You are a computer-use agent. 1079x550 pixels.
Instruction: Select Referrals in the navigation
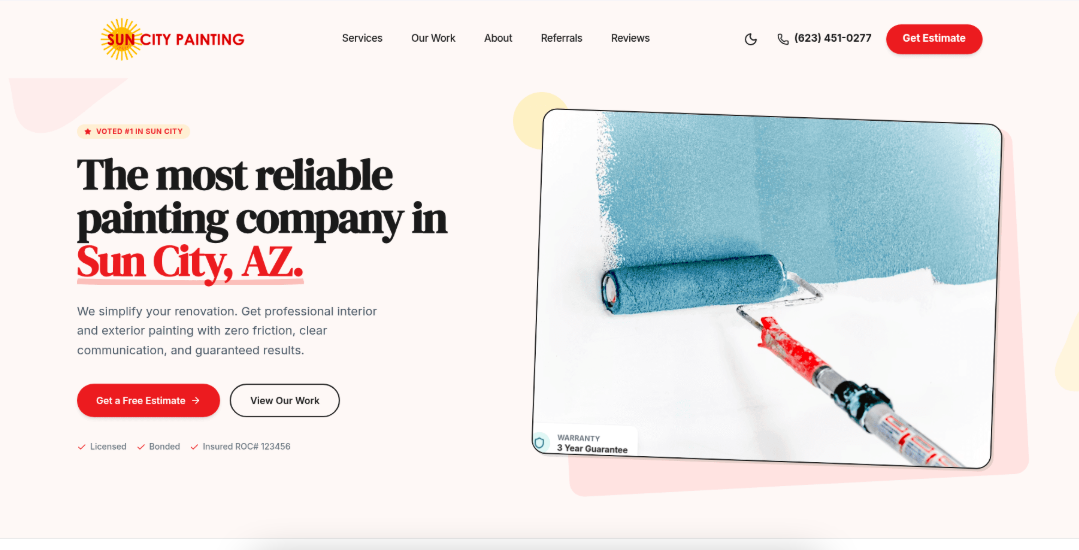562,39
